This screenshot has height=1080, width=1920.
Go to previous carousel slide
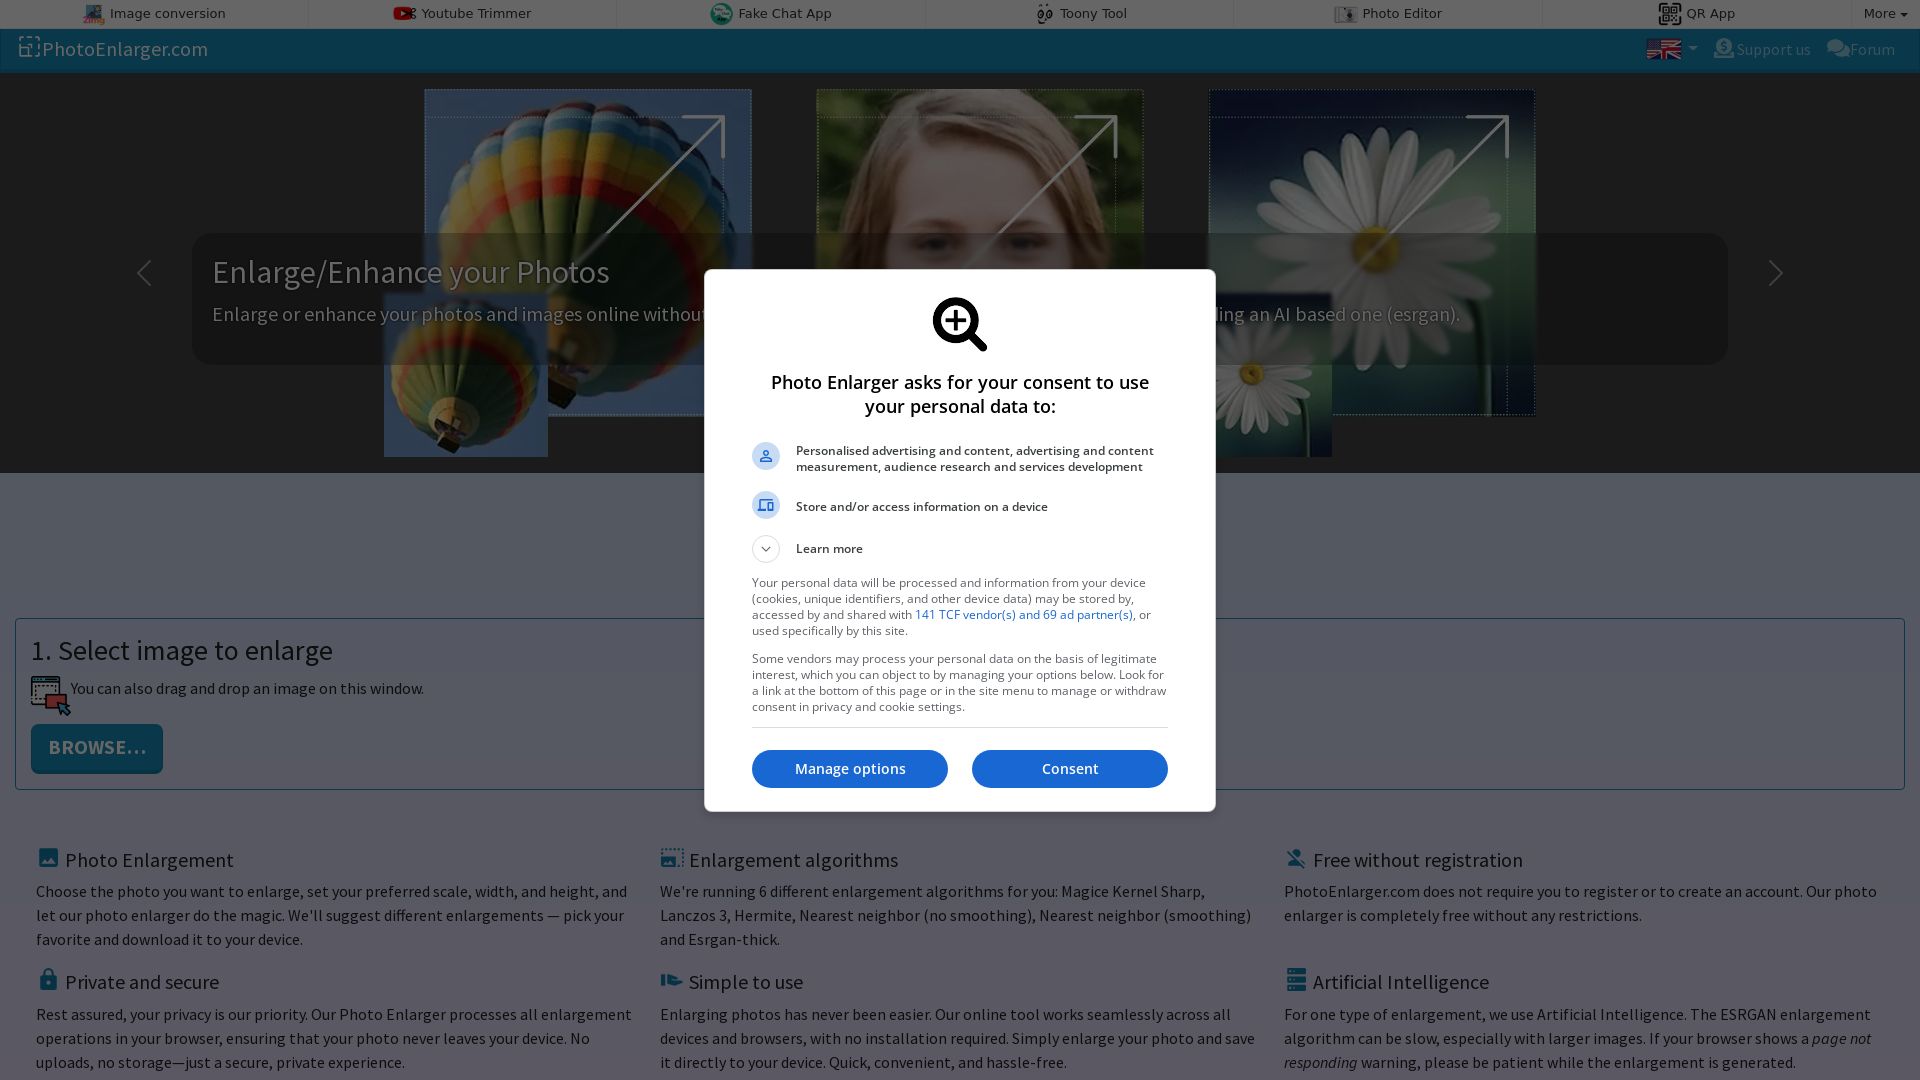point(144,273)
